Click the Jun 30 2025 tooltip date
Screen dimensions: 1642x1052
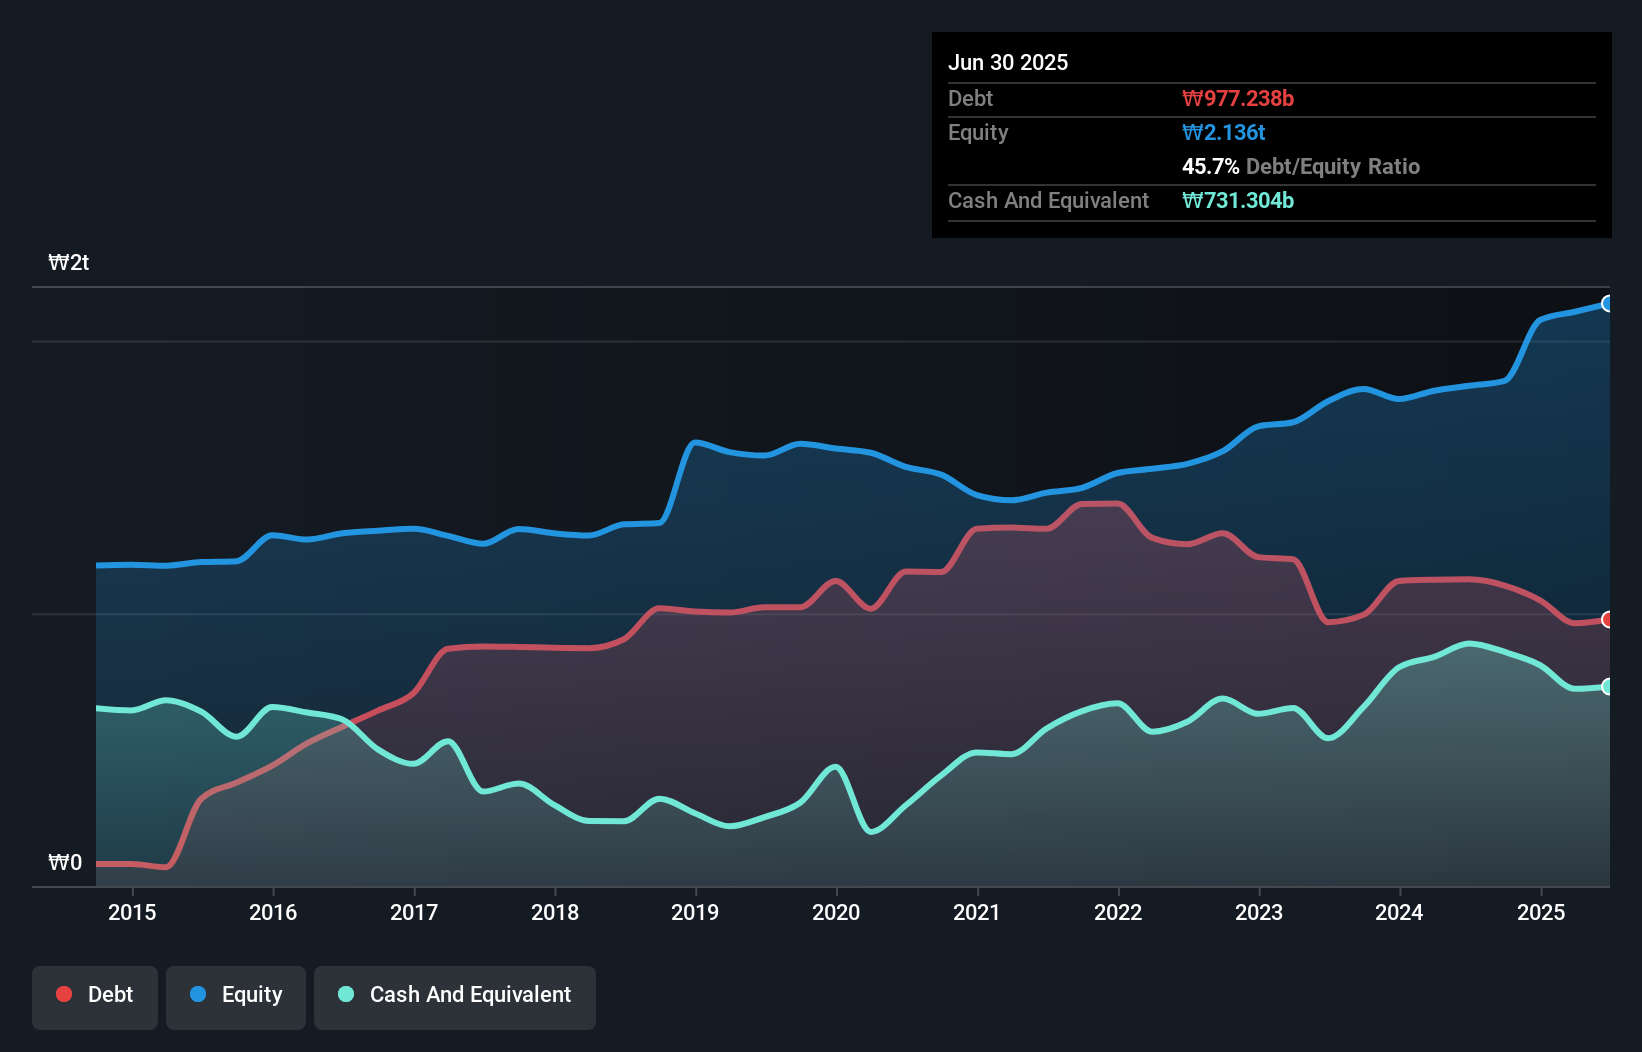1008,62
